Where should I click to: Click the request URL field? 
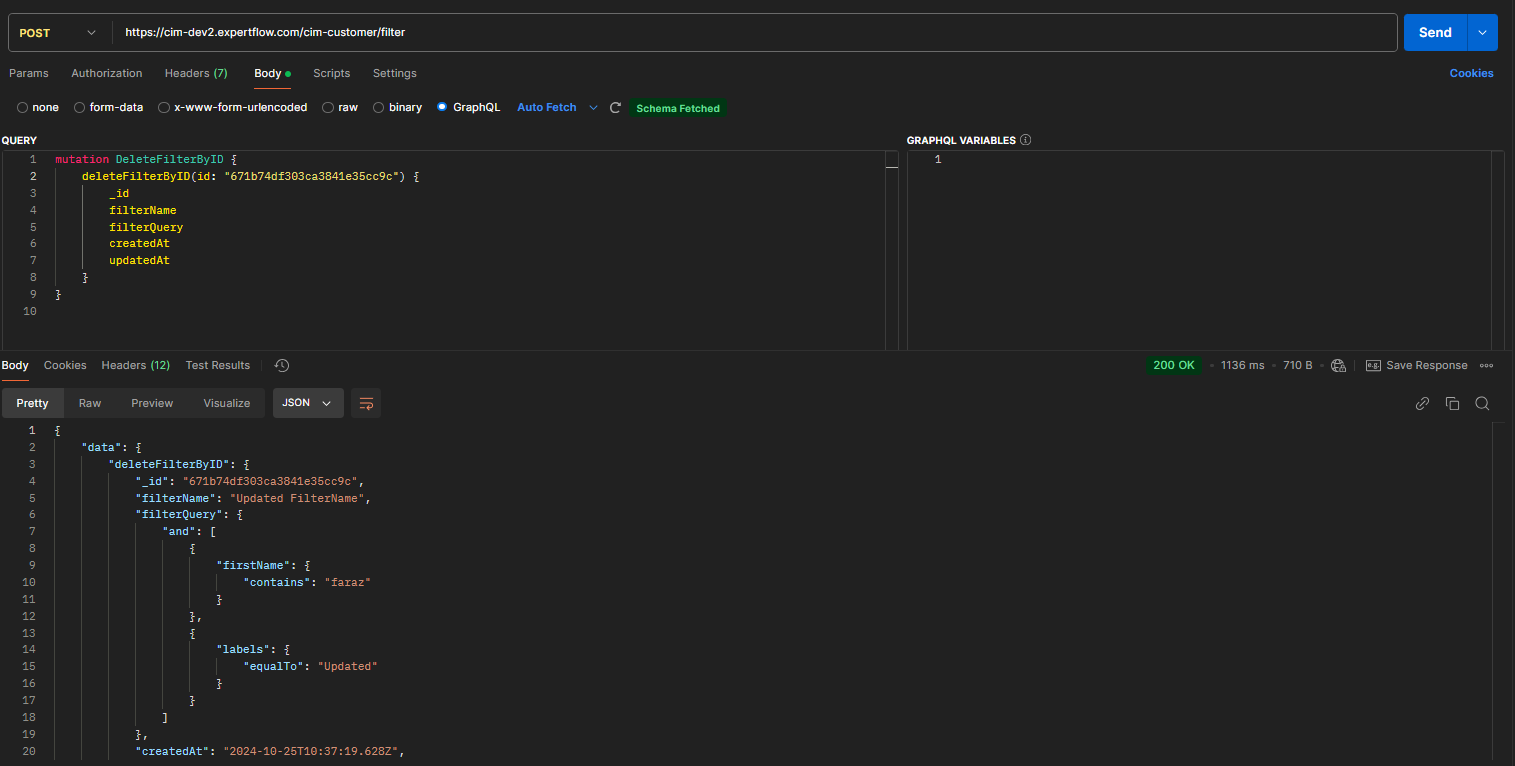coord(750,33)
